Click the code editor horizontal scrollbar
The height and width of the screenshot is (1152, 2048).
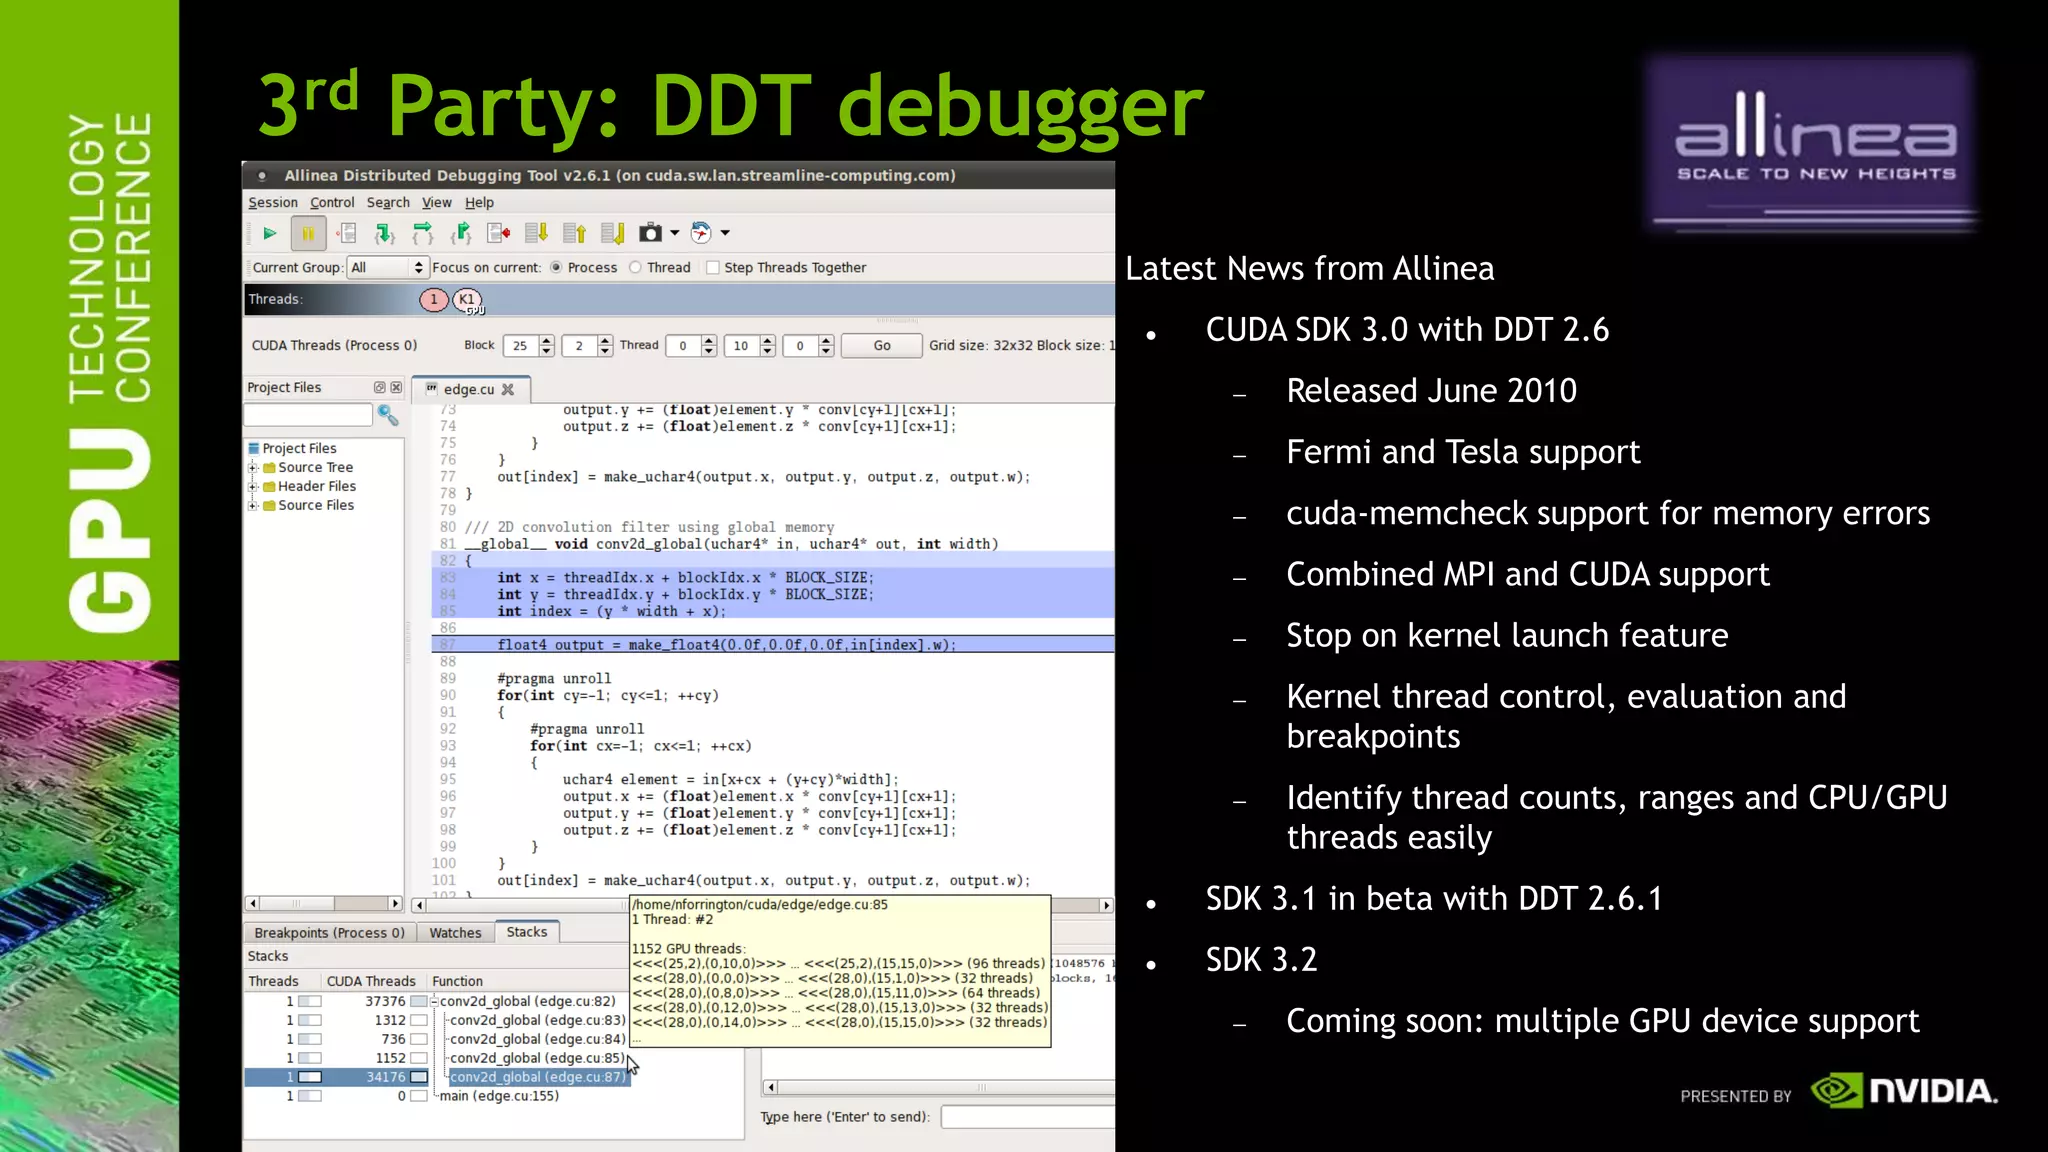tap(520, 905)
